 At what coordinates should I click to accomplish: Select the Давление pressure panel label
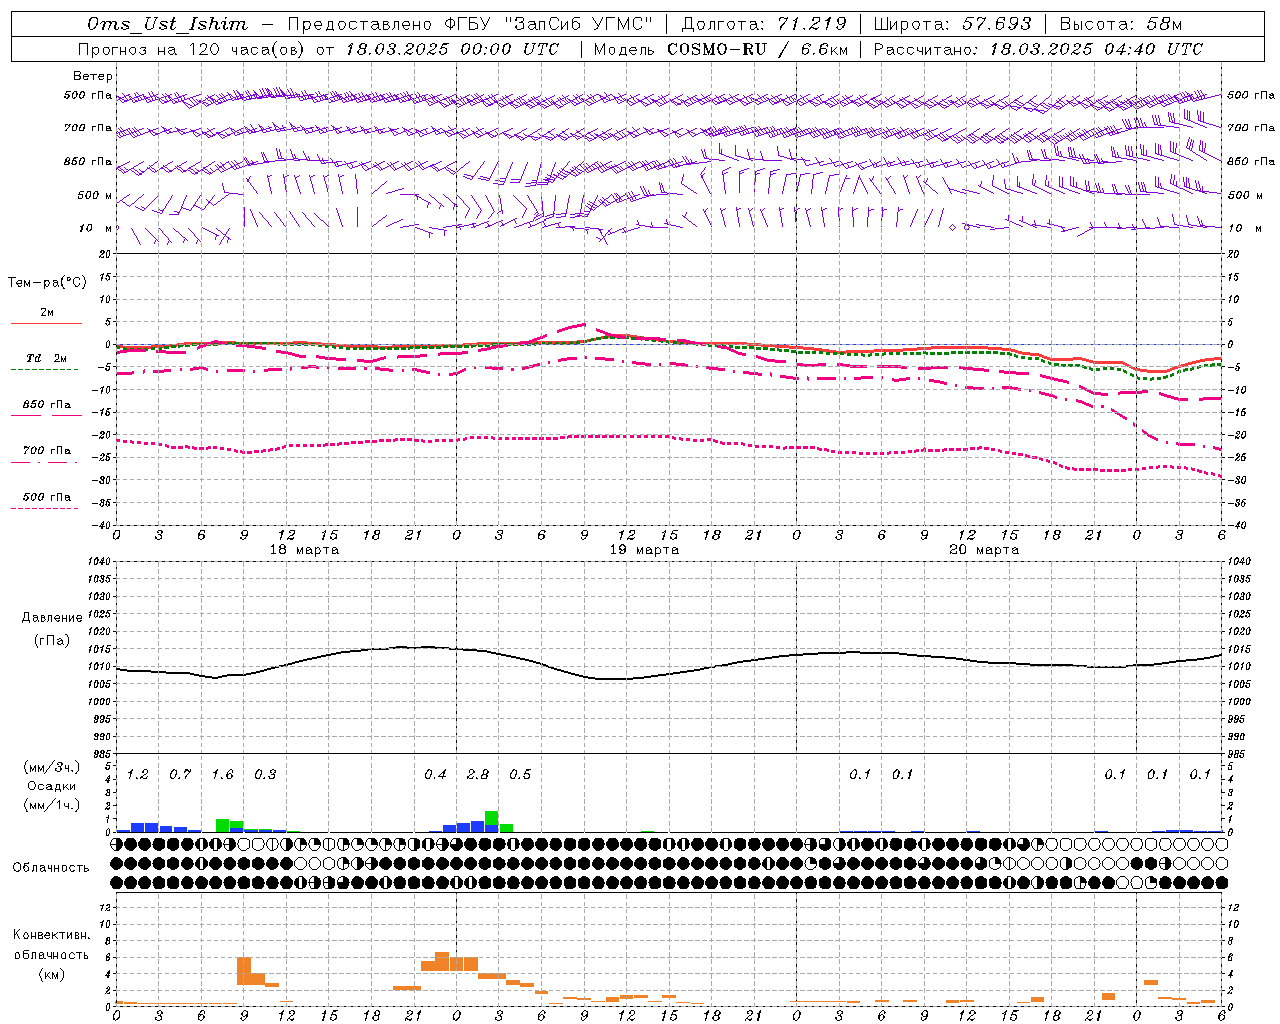52,618
